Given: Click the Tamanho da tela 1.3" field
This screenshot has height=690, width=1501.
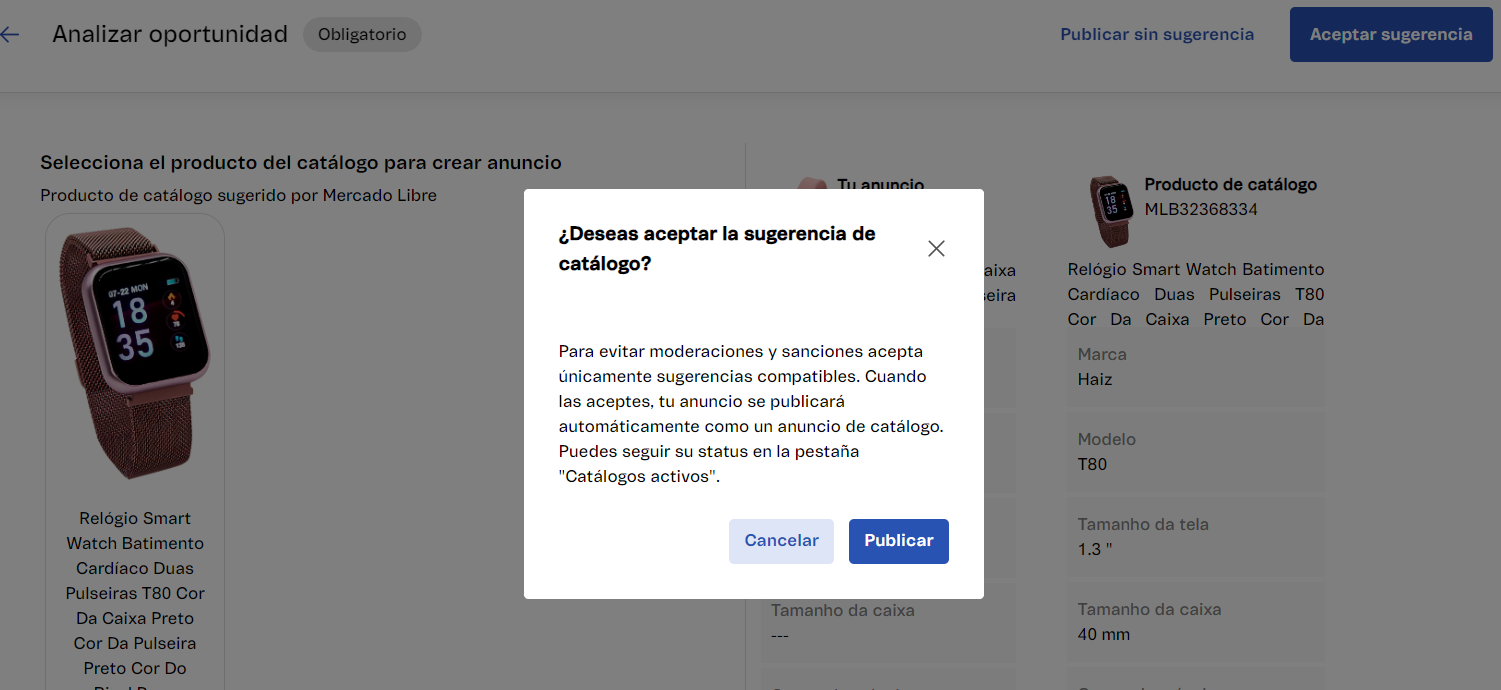Looking at the screenshot, I should (x=1195, y=537).
